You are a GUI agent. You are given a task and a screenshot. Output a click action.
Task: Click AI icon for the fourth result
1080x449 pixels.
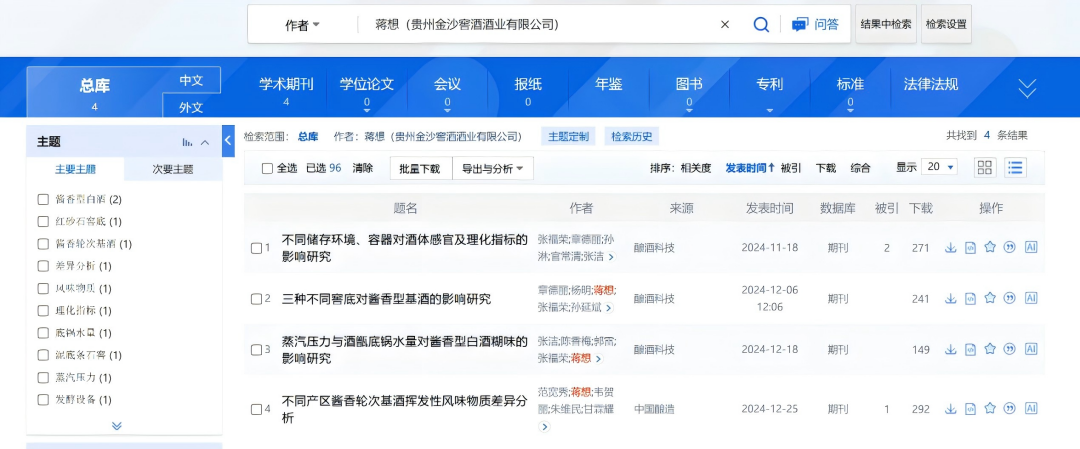(x=1031, y=408)
